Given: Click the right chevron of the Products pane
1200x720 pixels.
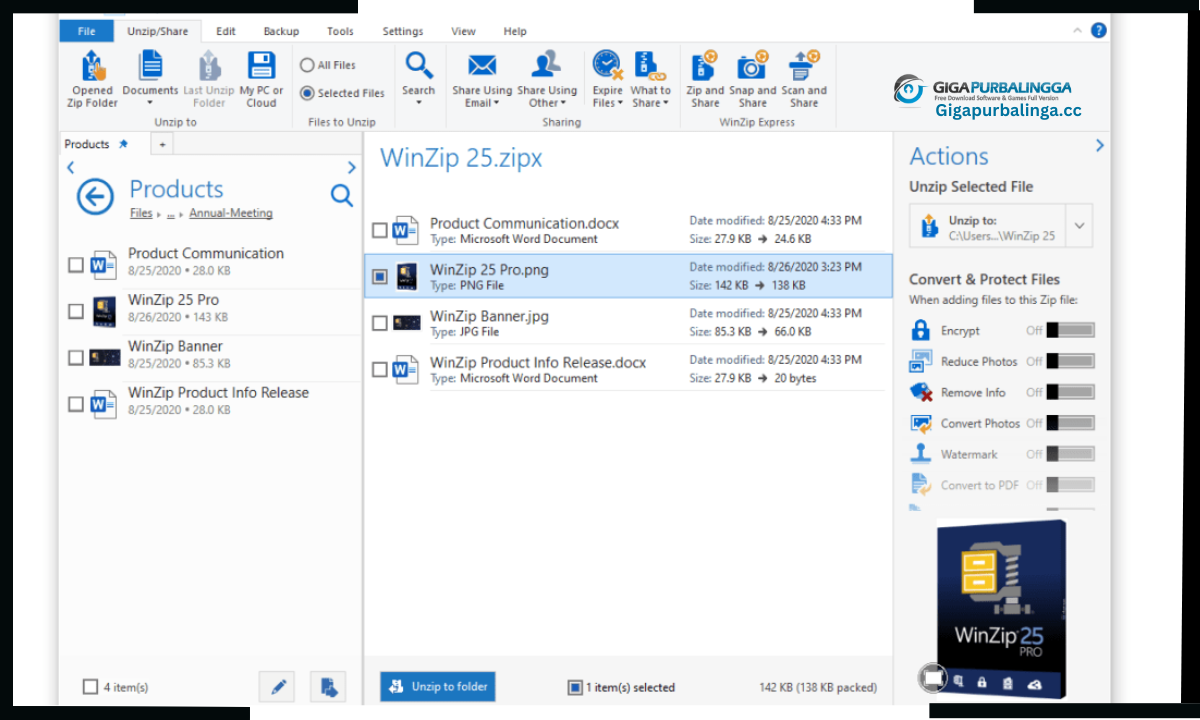Looking at the screenshot, I should click(351, 168).
